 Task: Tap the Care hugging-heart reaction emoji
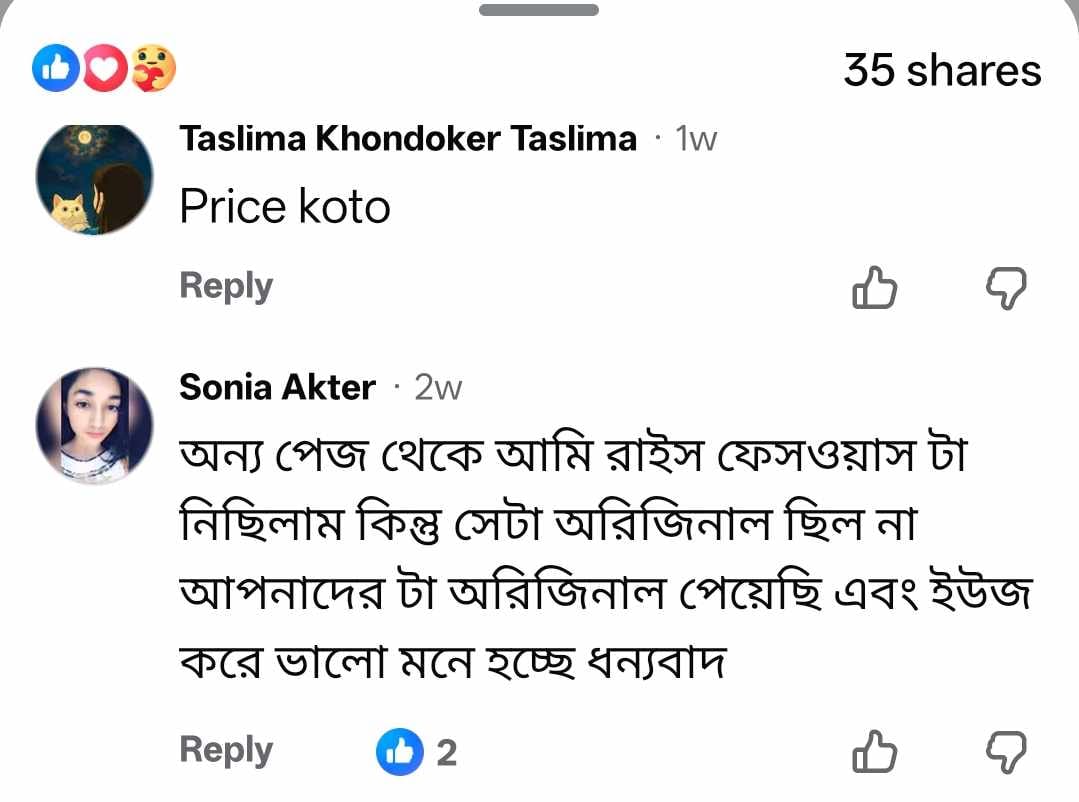(153, 68)
